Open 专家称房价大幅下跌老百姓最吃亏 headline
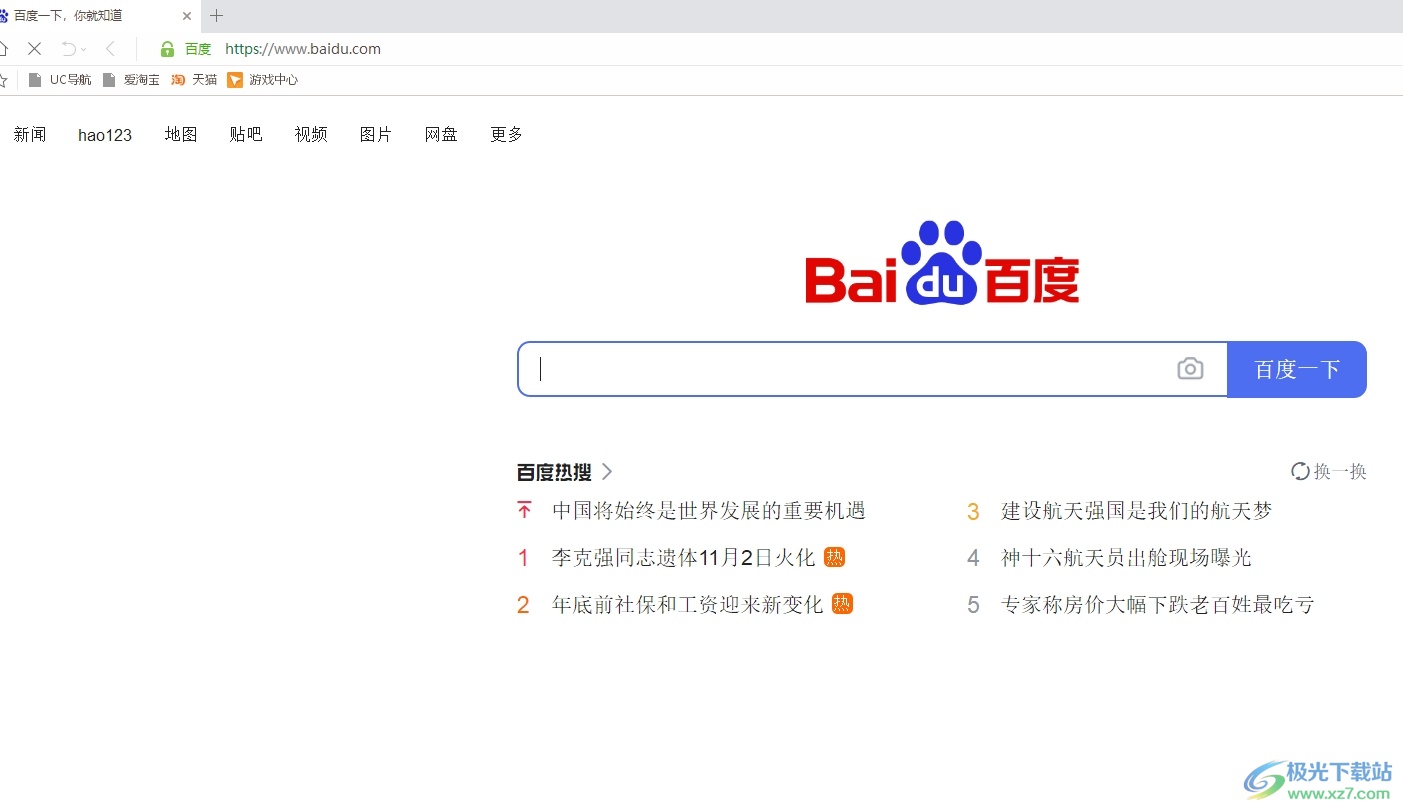Screen dimensions: 1403x810 click(1158, 604)
